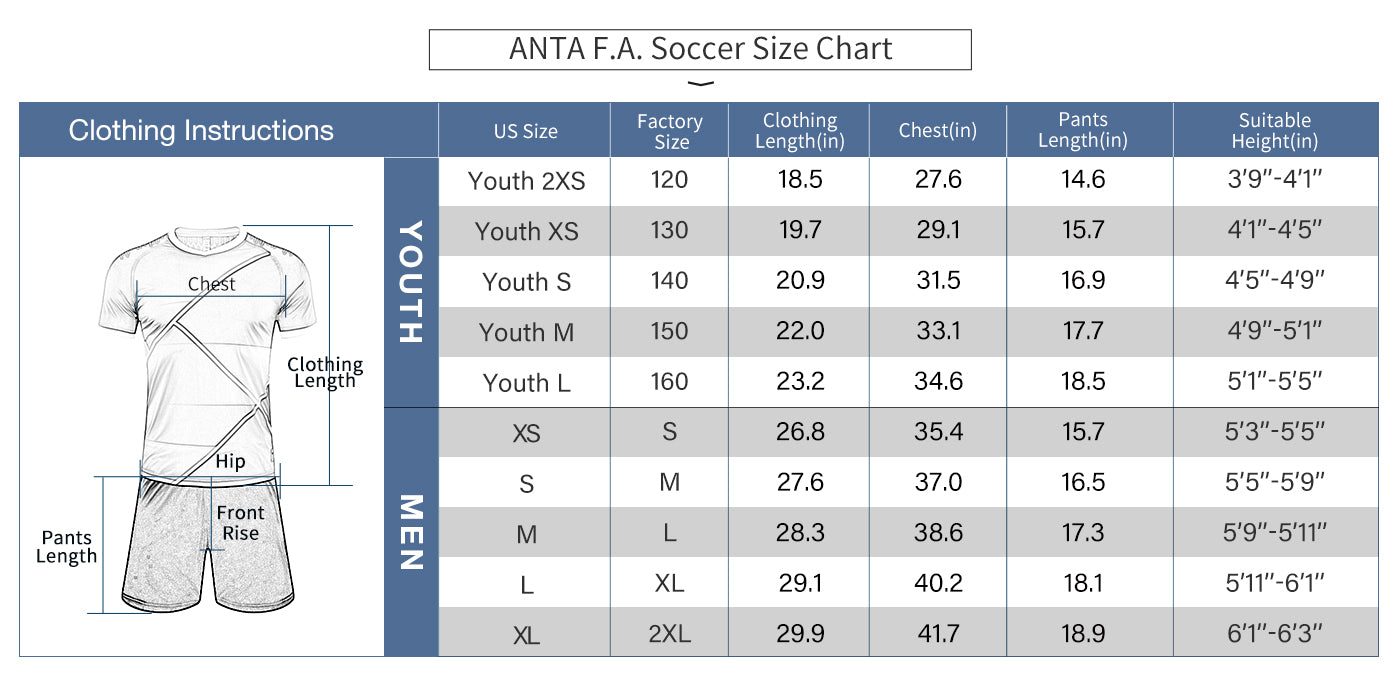The image size is (1400, 683).
Task: Click the US Size column header
Action: [x=525, y=131]
